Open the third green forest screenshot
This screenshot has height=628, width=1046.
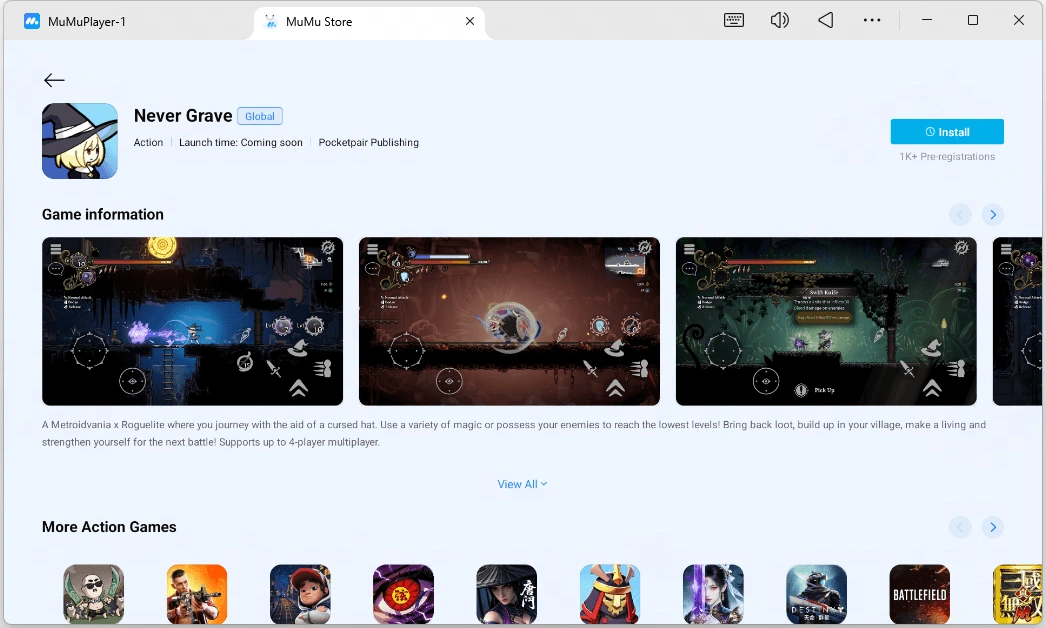(826, 321)
